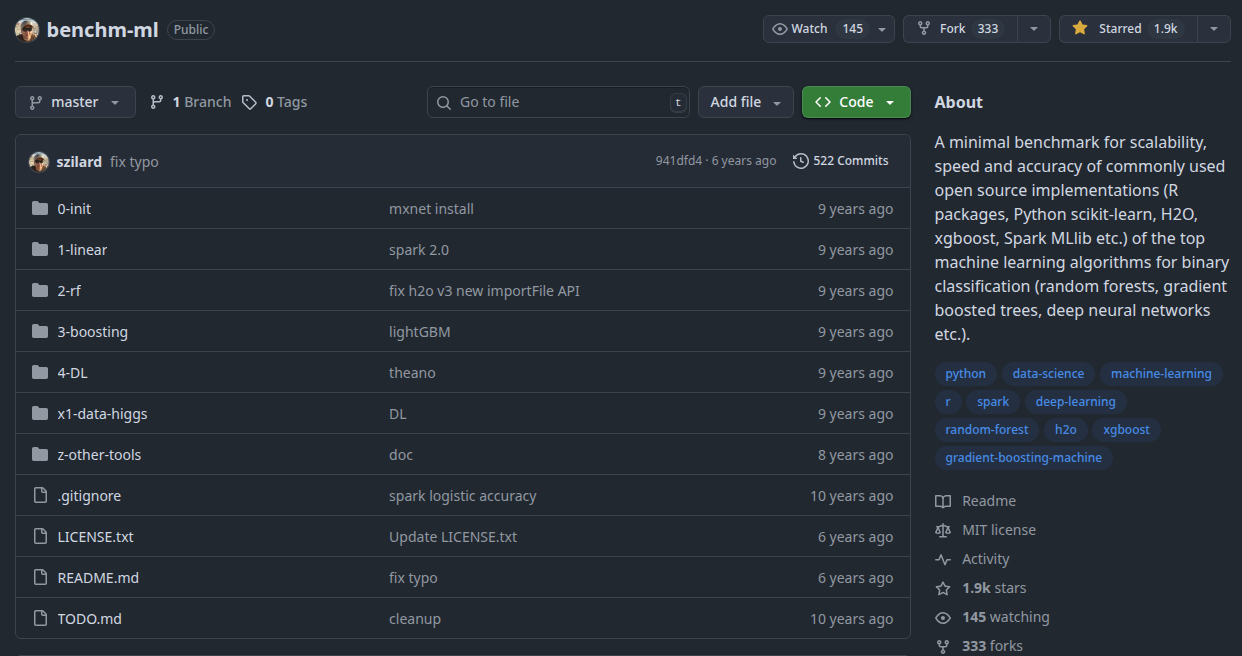Expand the Add file dropdown
Viewport: 1242px width, 656px height.
coord(745,102)
